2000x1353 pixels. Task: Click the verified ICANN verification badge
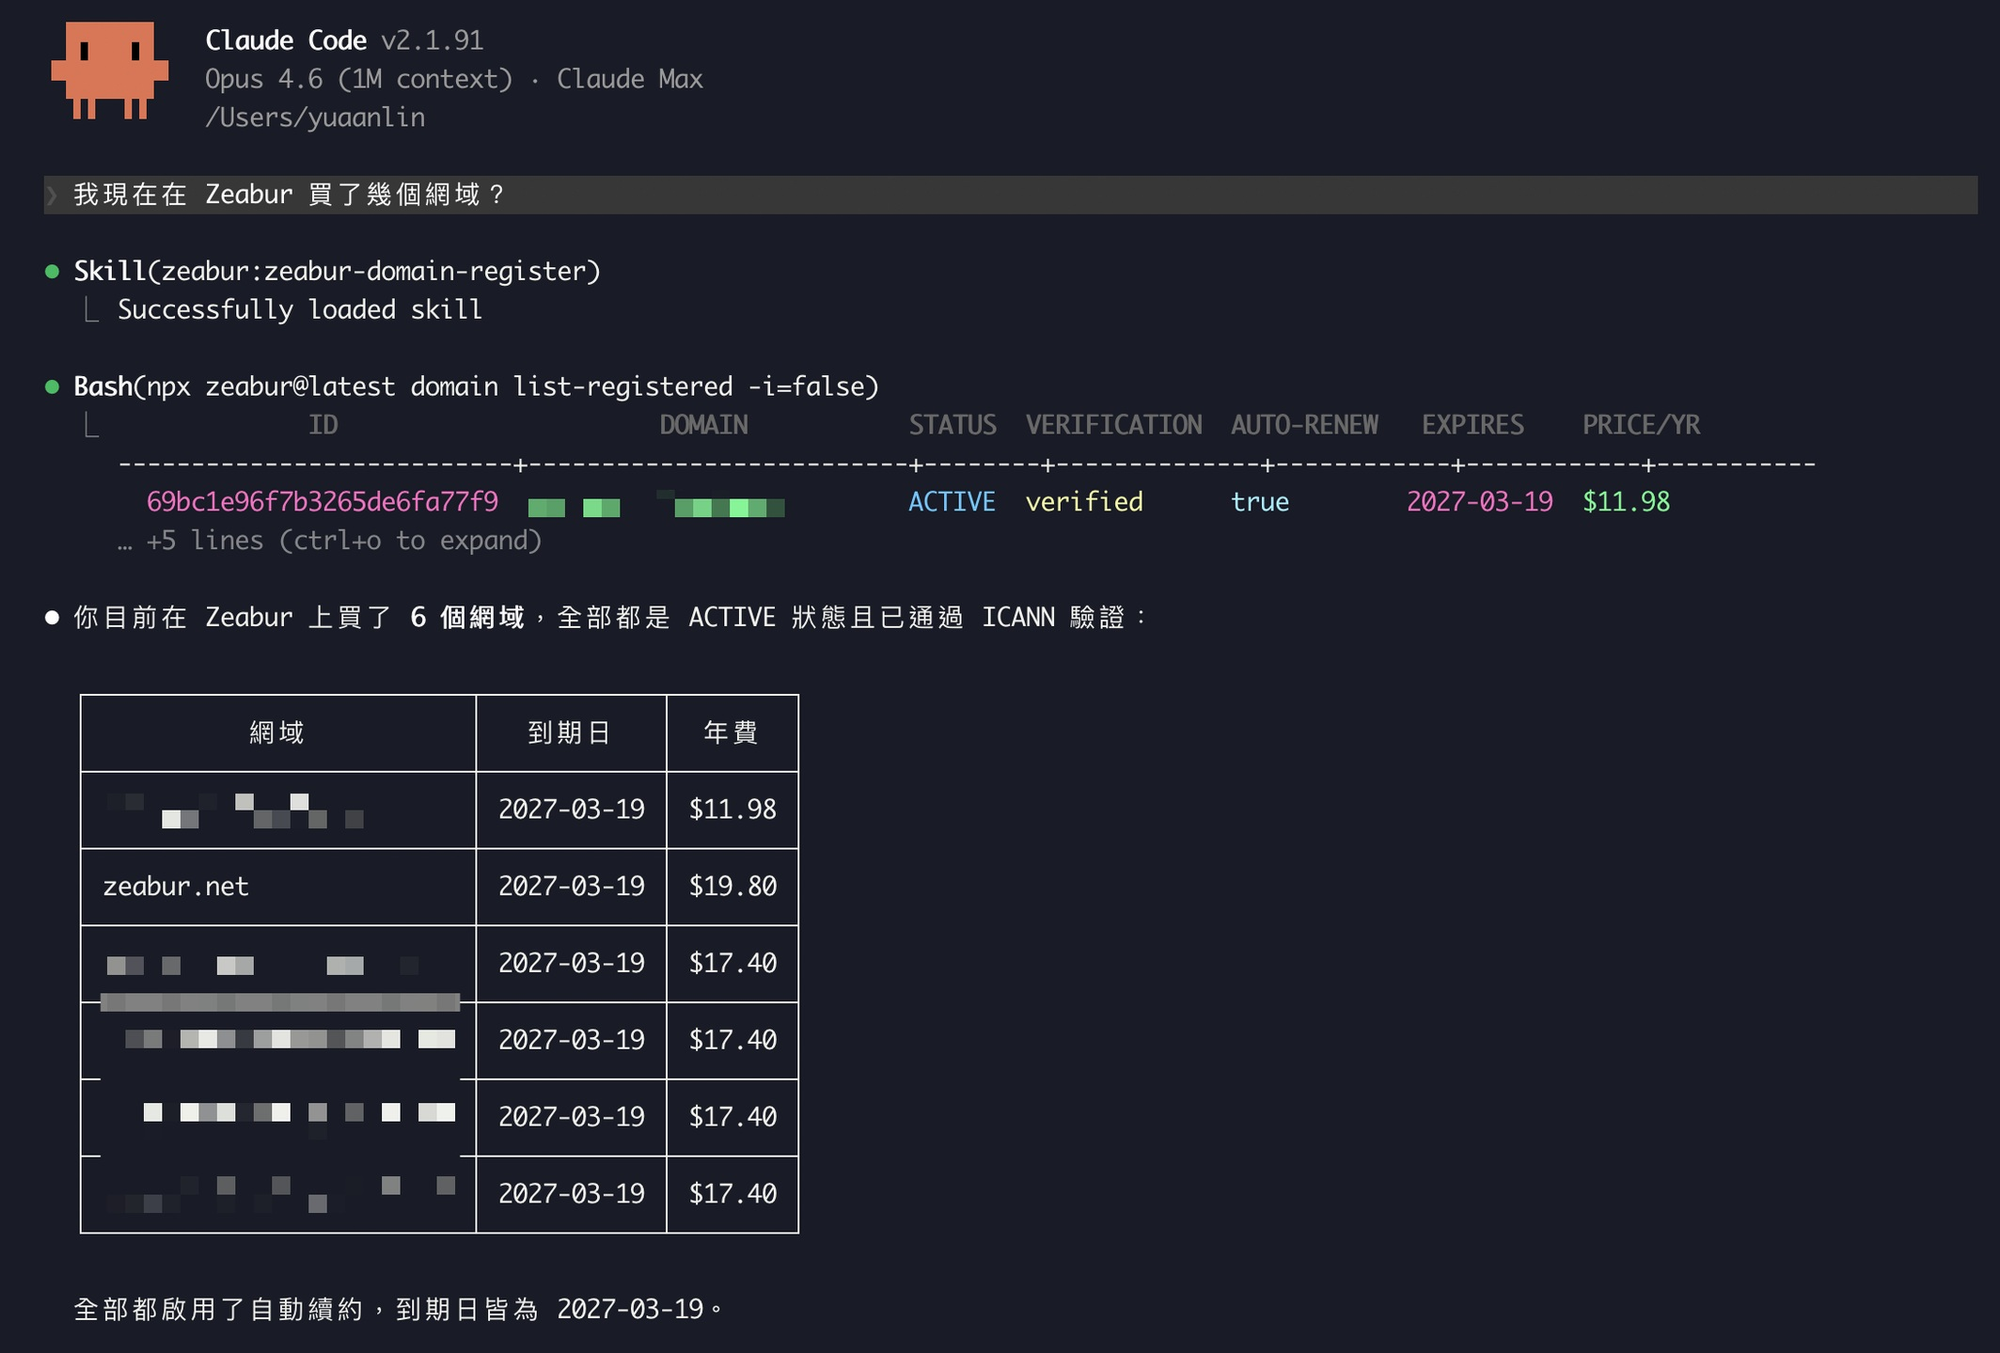point(1084,502)
